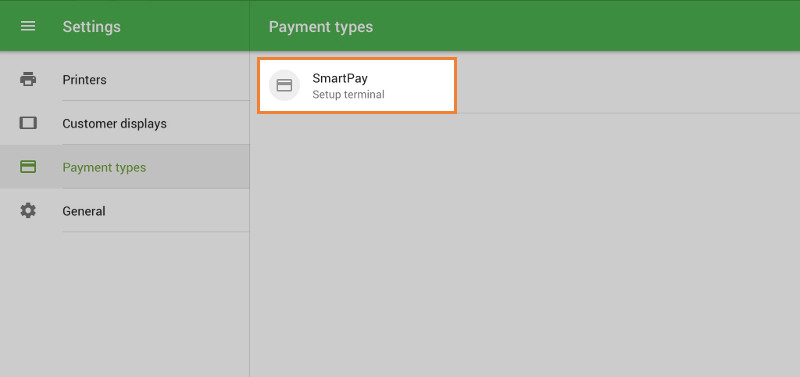Open the General settings section
This screenshot has width=800, height=377.
[124, 211]
